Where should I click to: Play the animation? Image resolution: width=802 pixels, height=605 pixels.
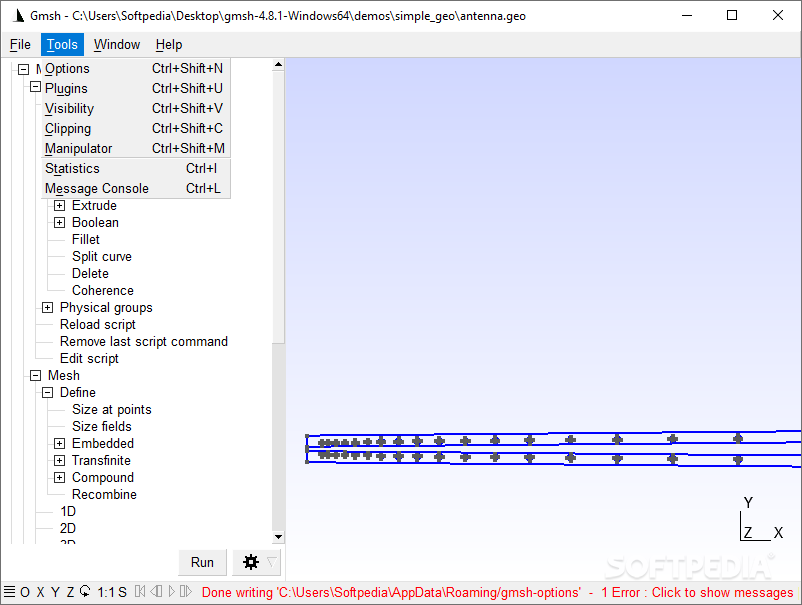[x=171, y=592]
